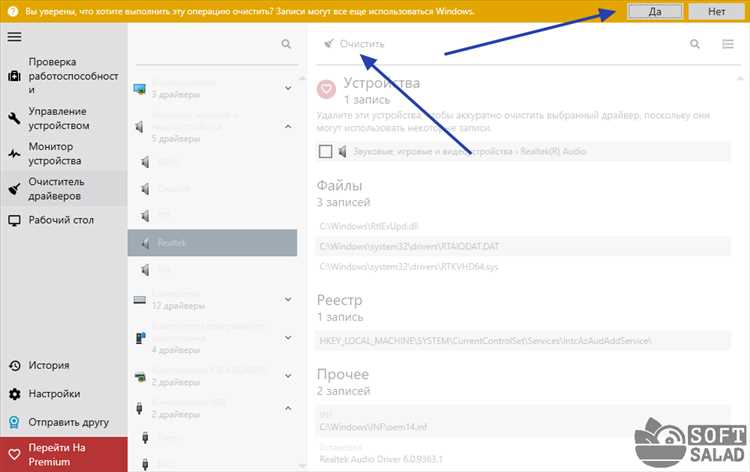The height and width of the screenshot is (472, 750).
Task: Click the speaker category icon with 5 драйверы
Action: tap(139, 127)
